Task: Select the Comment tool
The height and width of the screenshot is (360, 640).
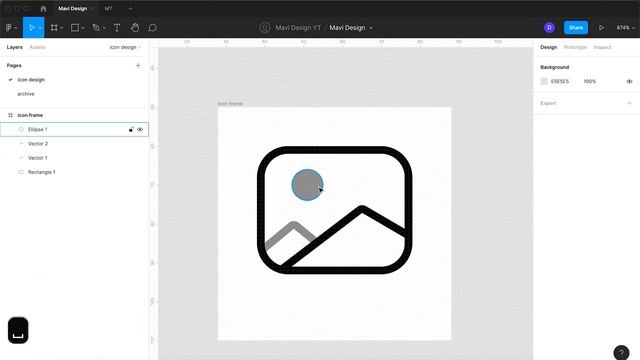Action: (153, 28)
